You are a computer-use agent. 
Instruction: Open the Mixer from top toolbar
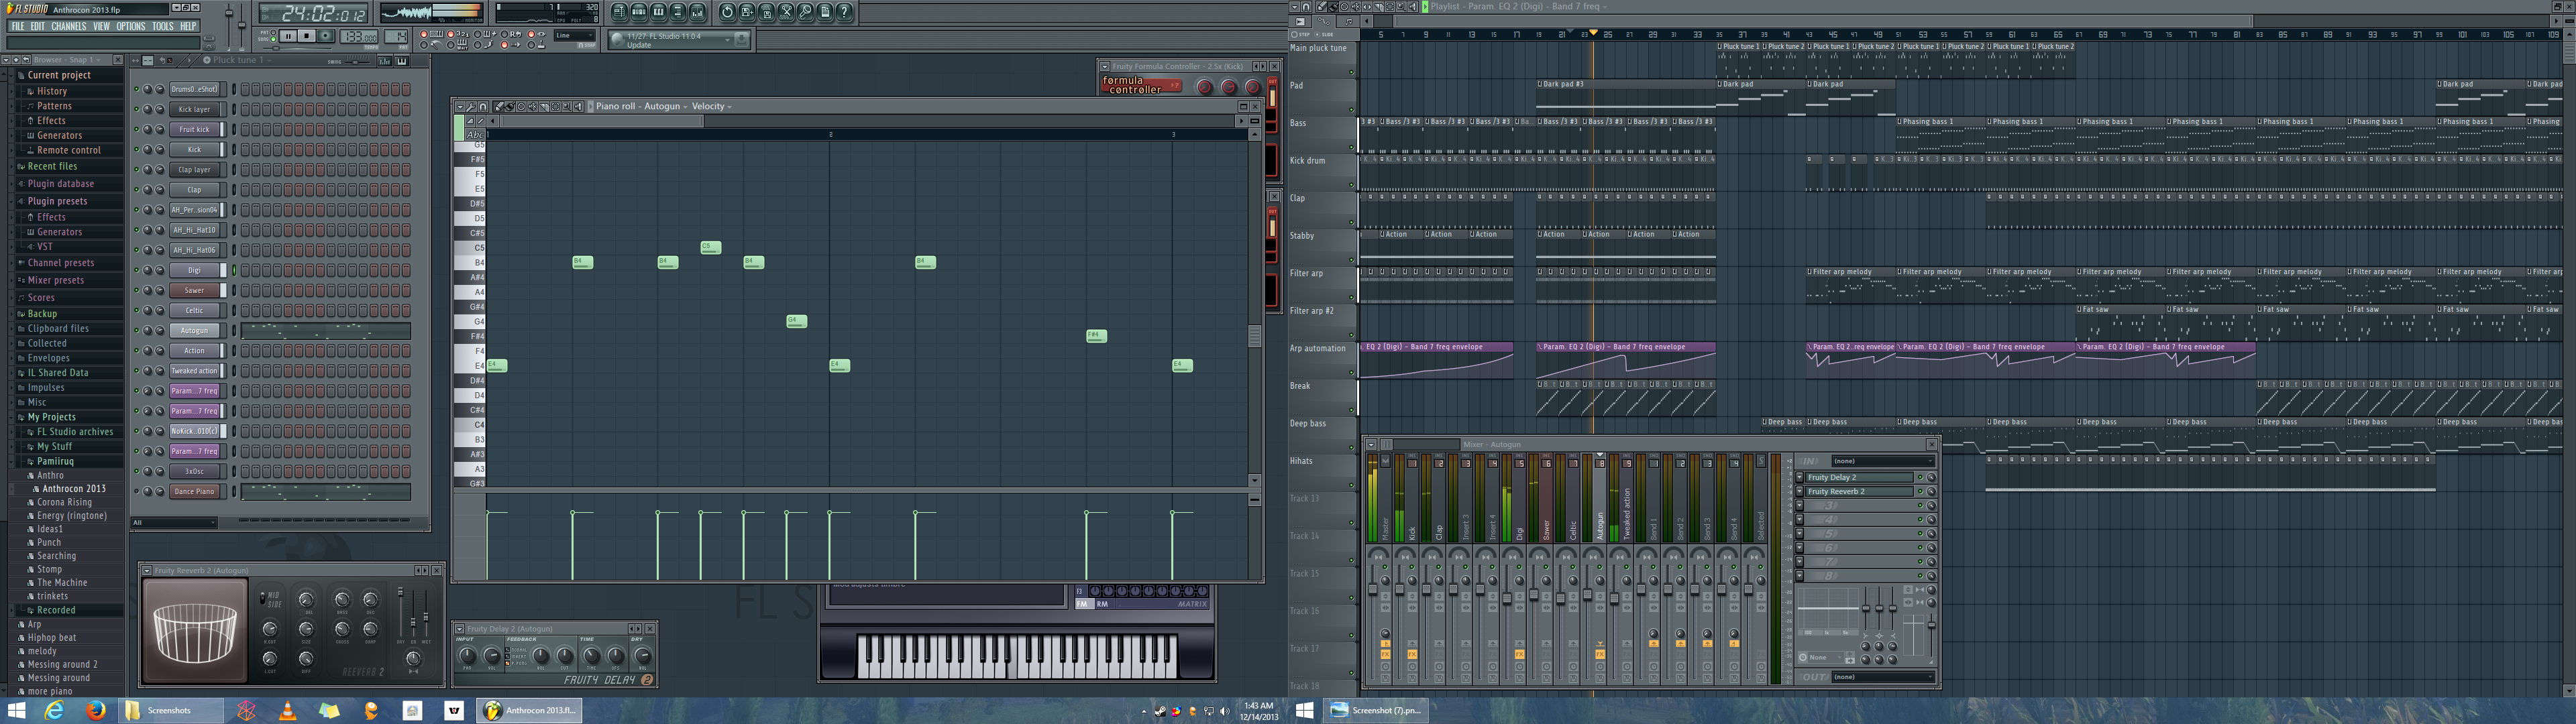pos(697,12)
